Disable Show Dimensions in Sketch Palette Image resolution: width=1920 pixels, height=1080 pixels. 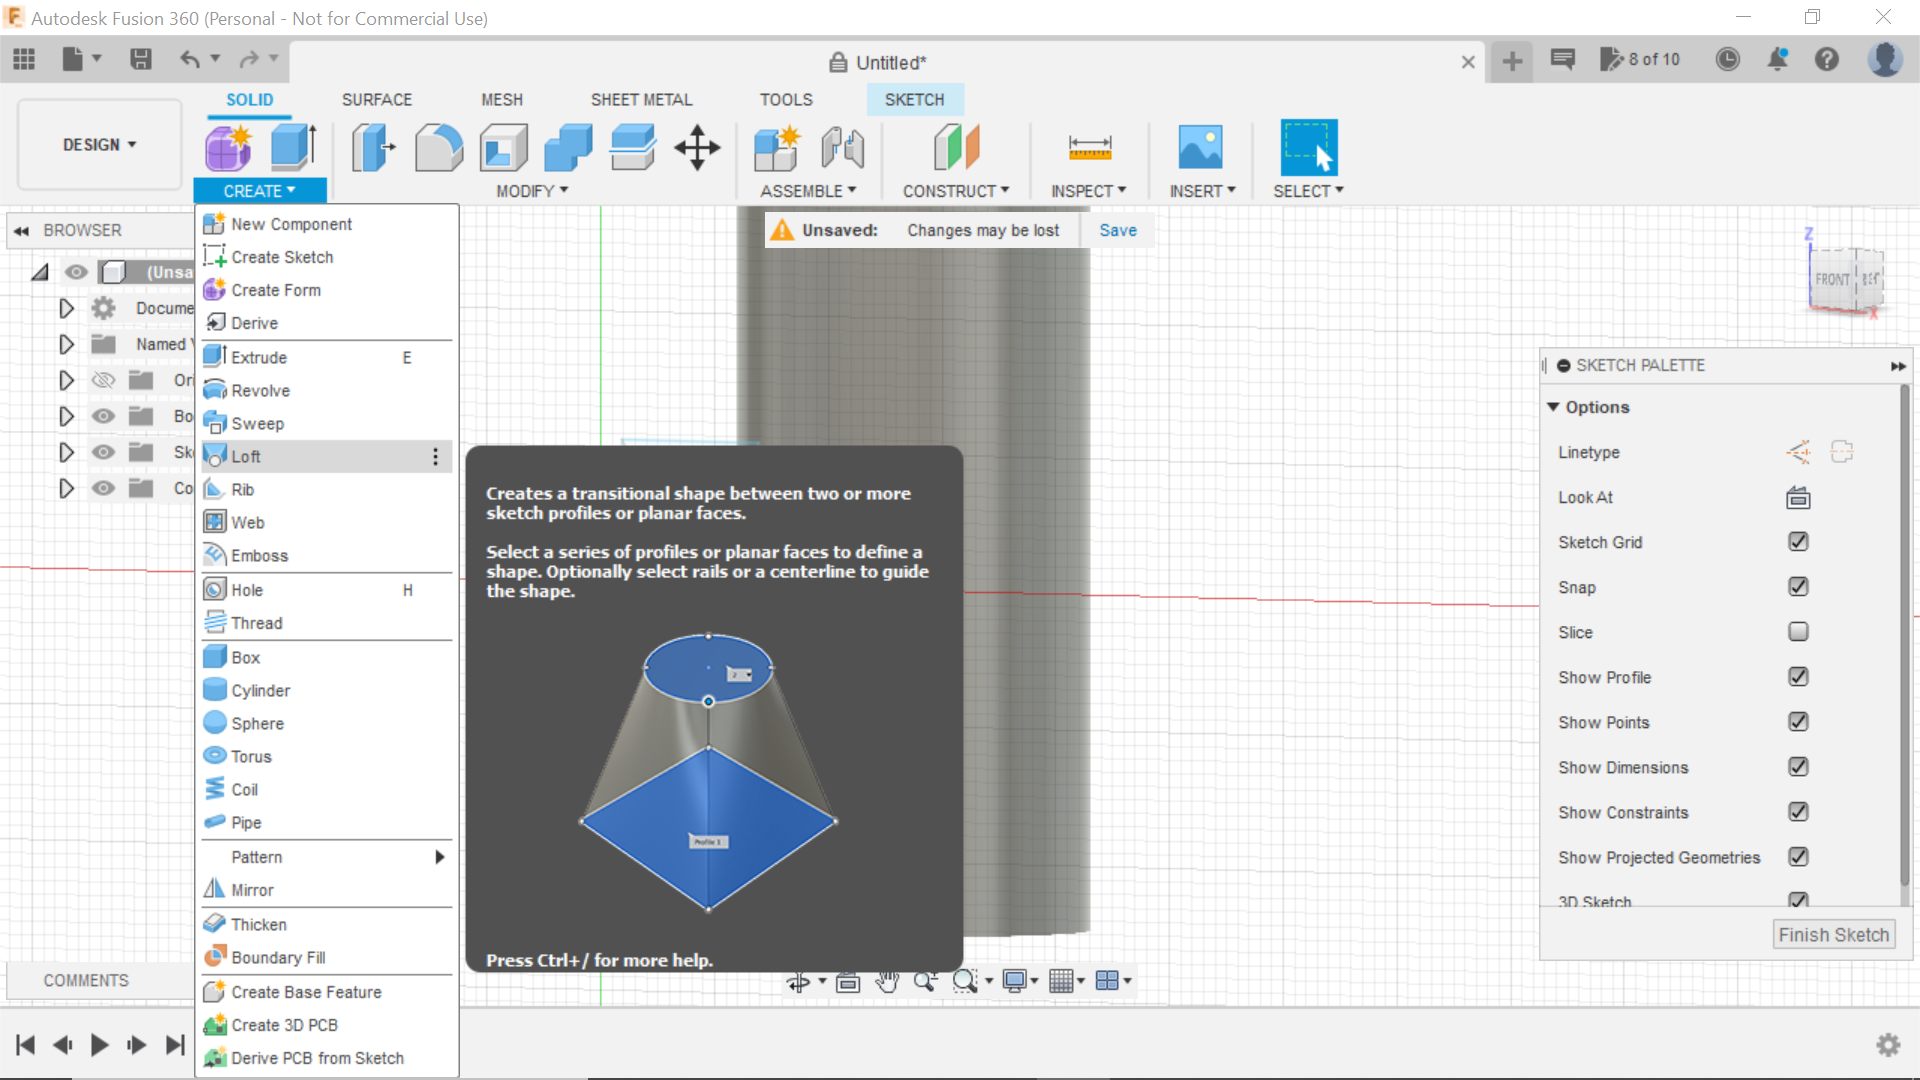click(x=1798, y=767)
